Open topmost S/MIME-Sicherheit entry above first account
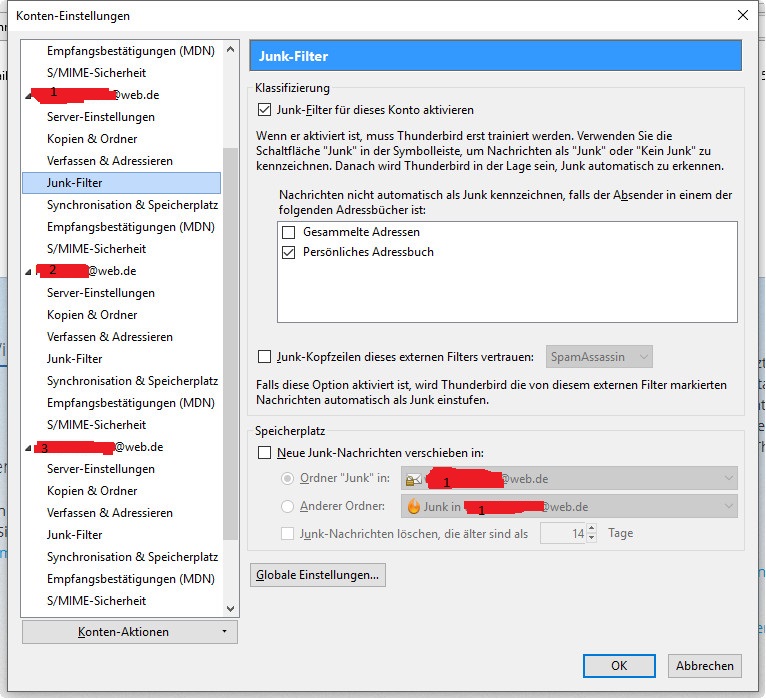Screen dimensions: 766x699 96,73
